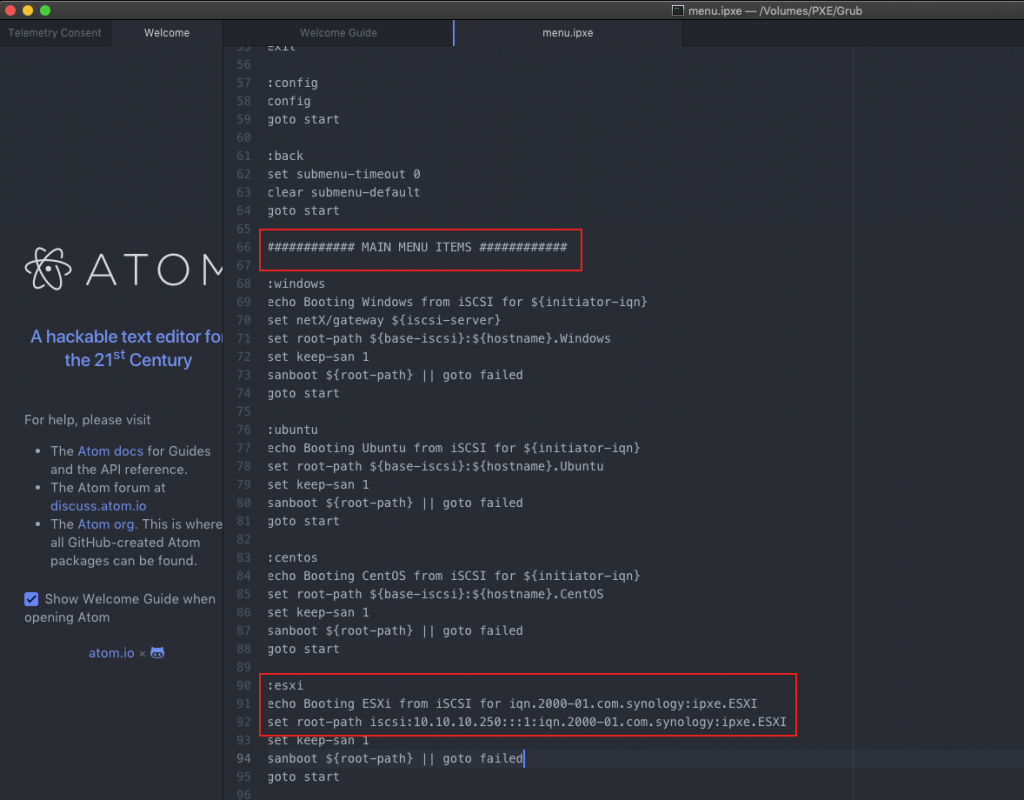Click the root-path line ending in .CentOS
This screenshot has width=1024, height=800.
point(436,594)
